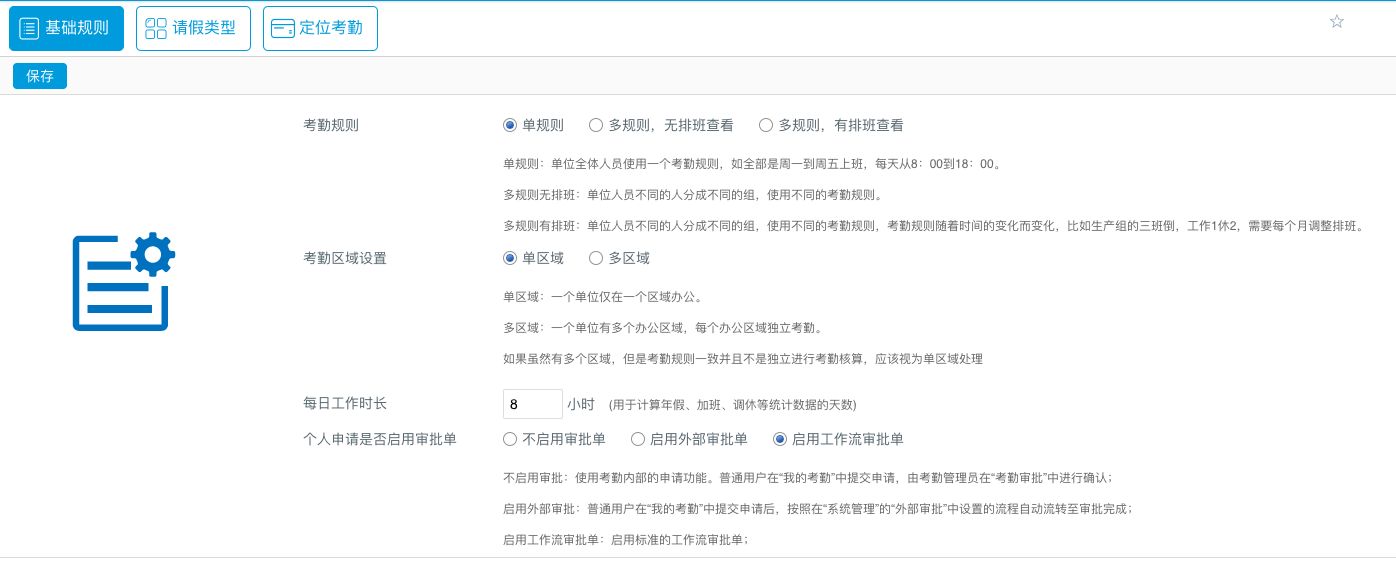Viewport: 1396px width, 563px height.
Task: Switch attendance area to 多区域
Action: tap(596, 258)
